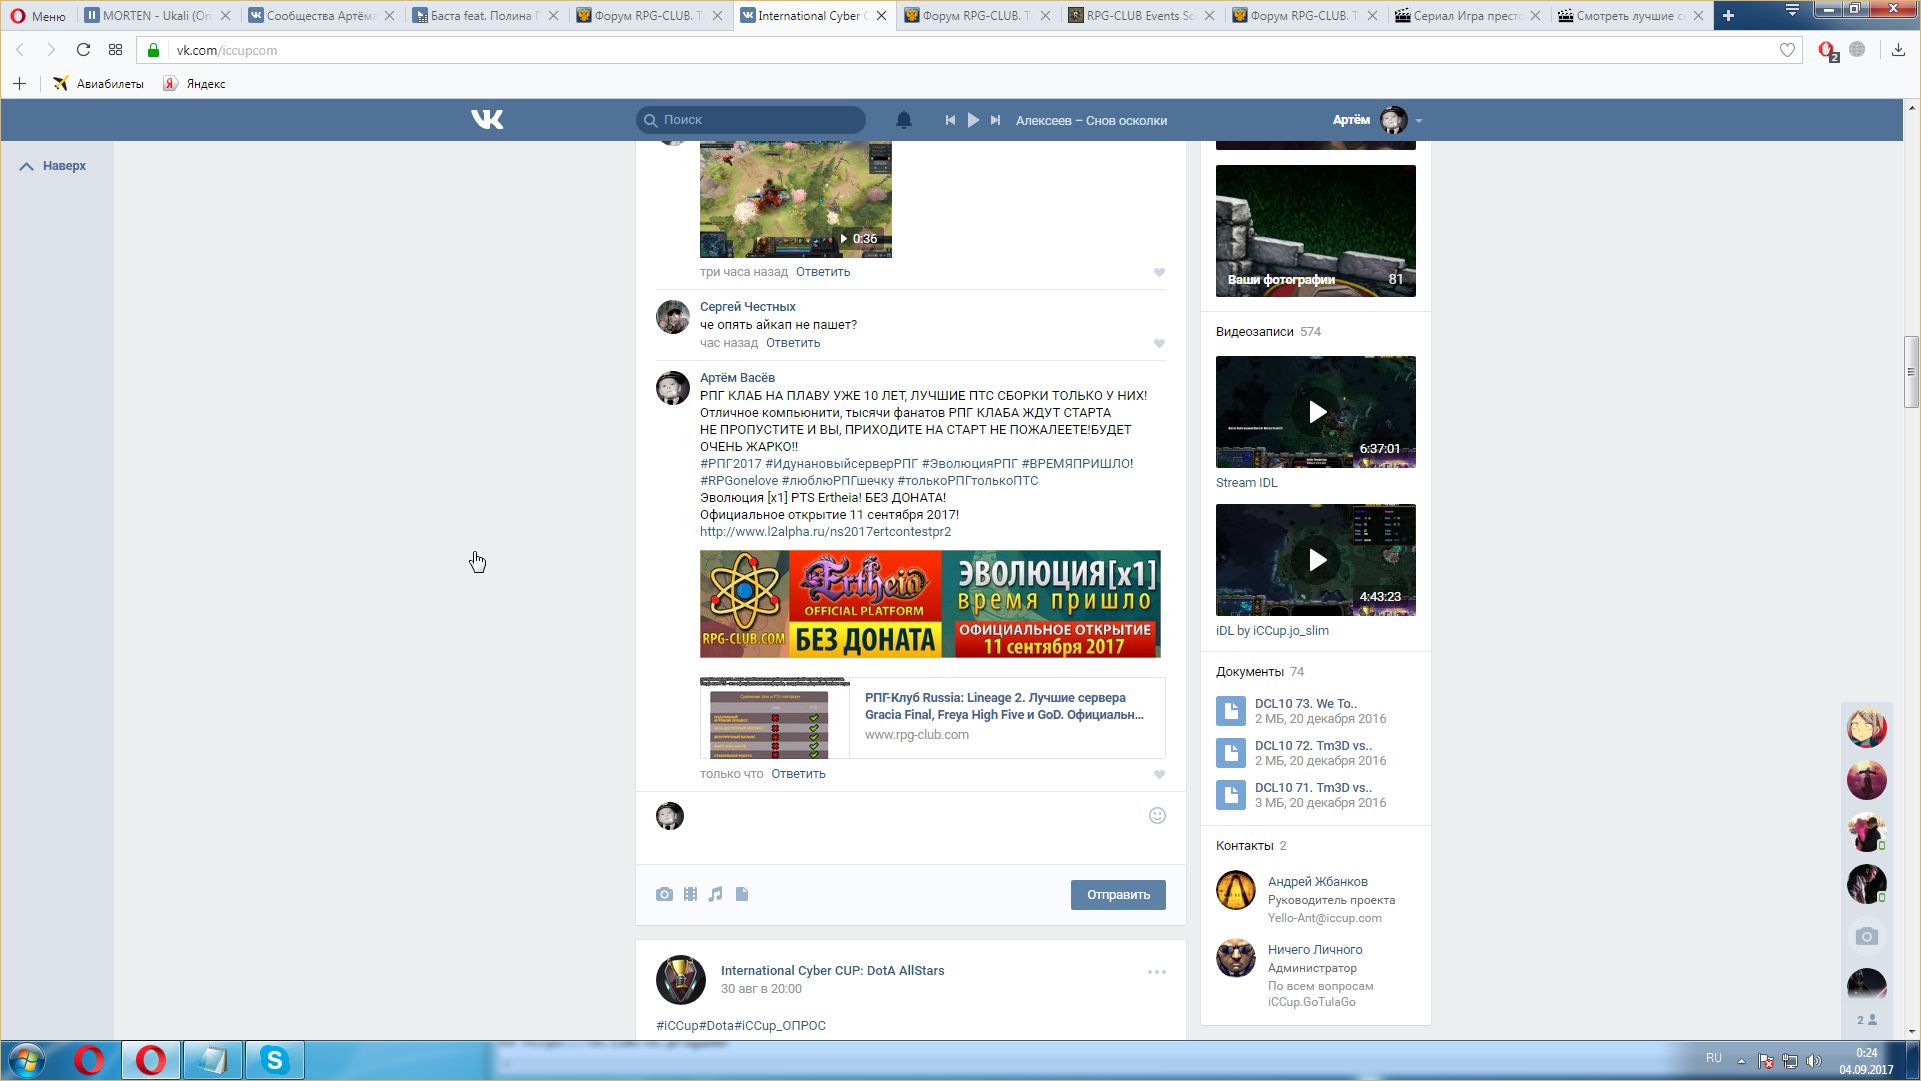This screenshot has height=1081, width=1921.
Task: Open the Ваши фотографии album
Action: [x=1316, y=231]
